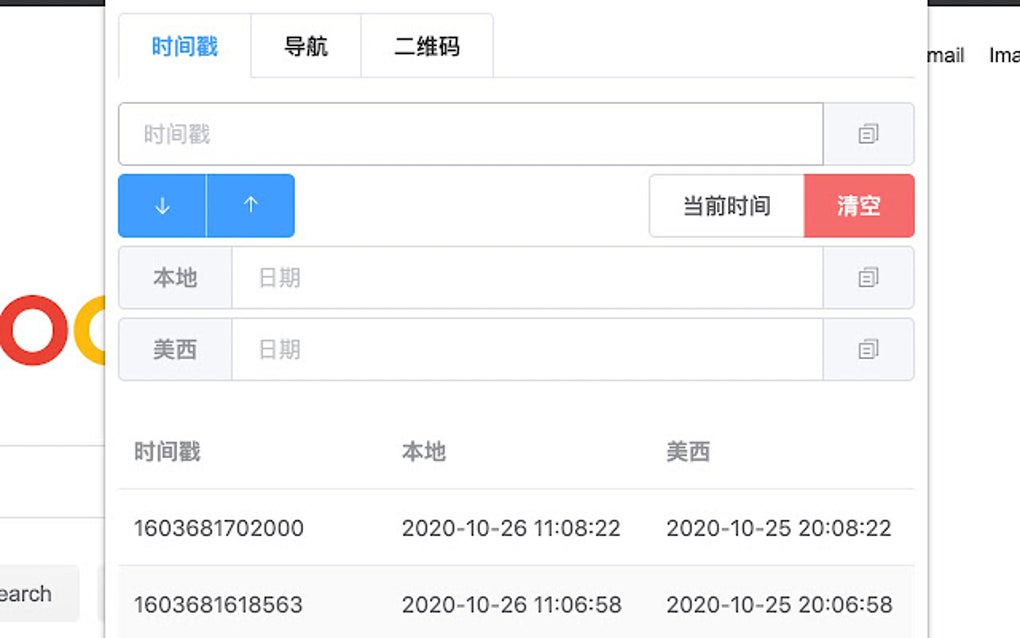Click the Images link
The height and width of the screenshot is (638, 1020).
(1005, 56)
